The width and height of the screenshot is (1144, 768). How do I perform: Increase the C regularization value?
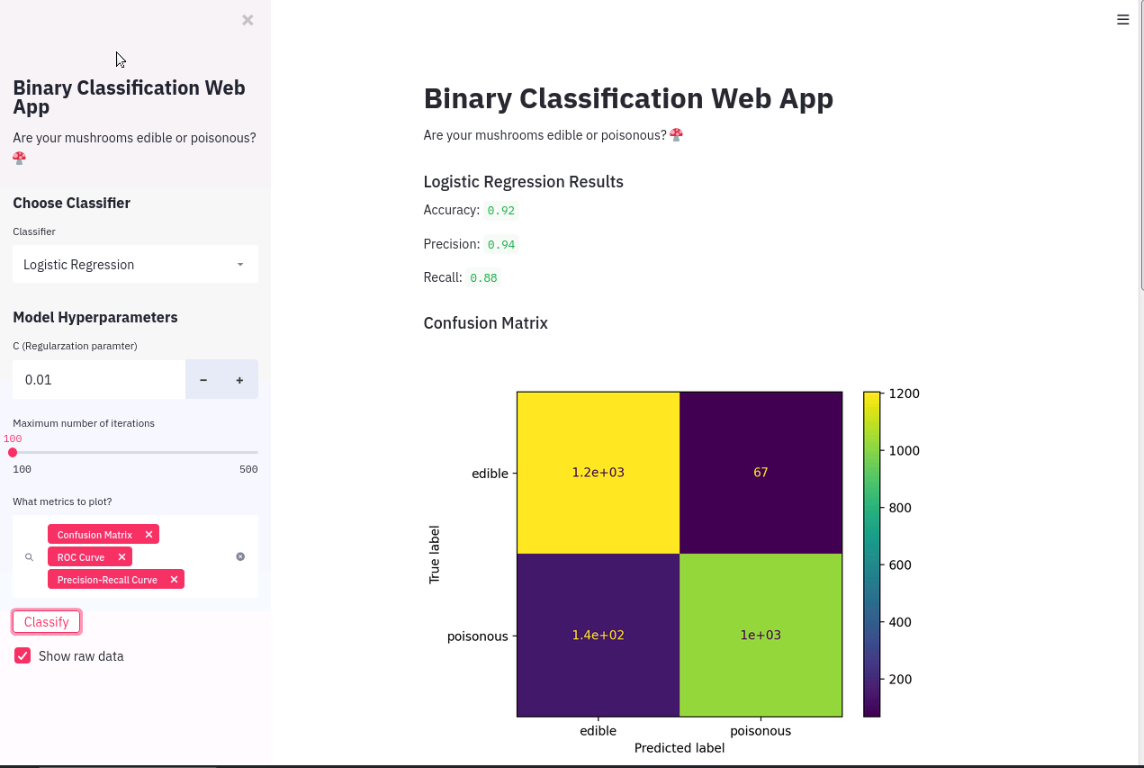pos(239,380)
